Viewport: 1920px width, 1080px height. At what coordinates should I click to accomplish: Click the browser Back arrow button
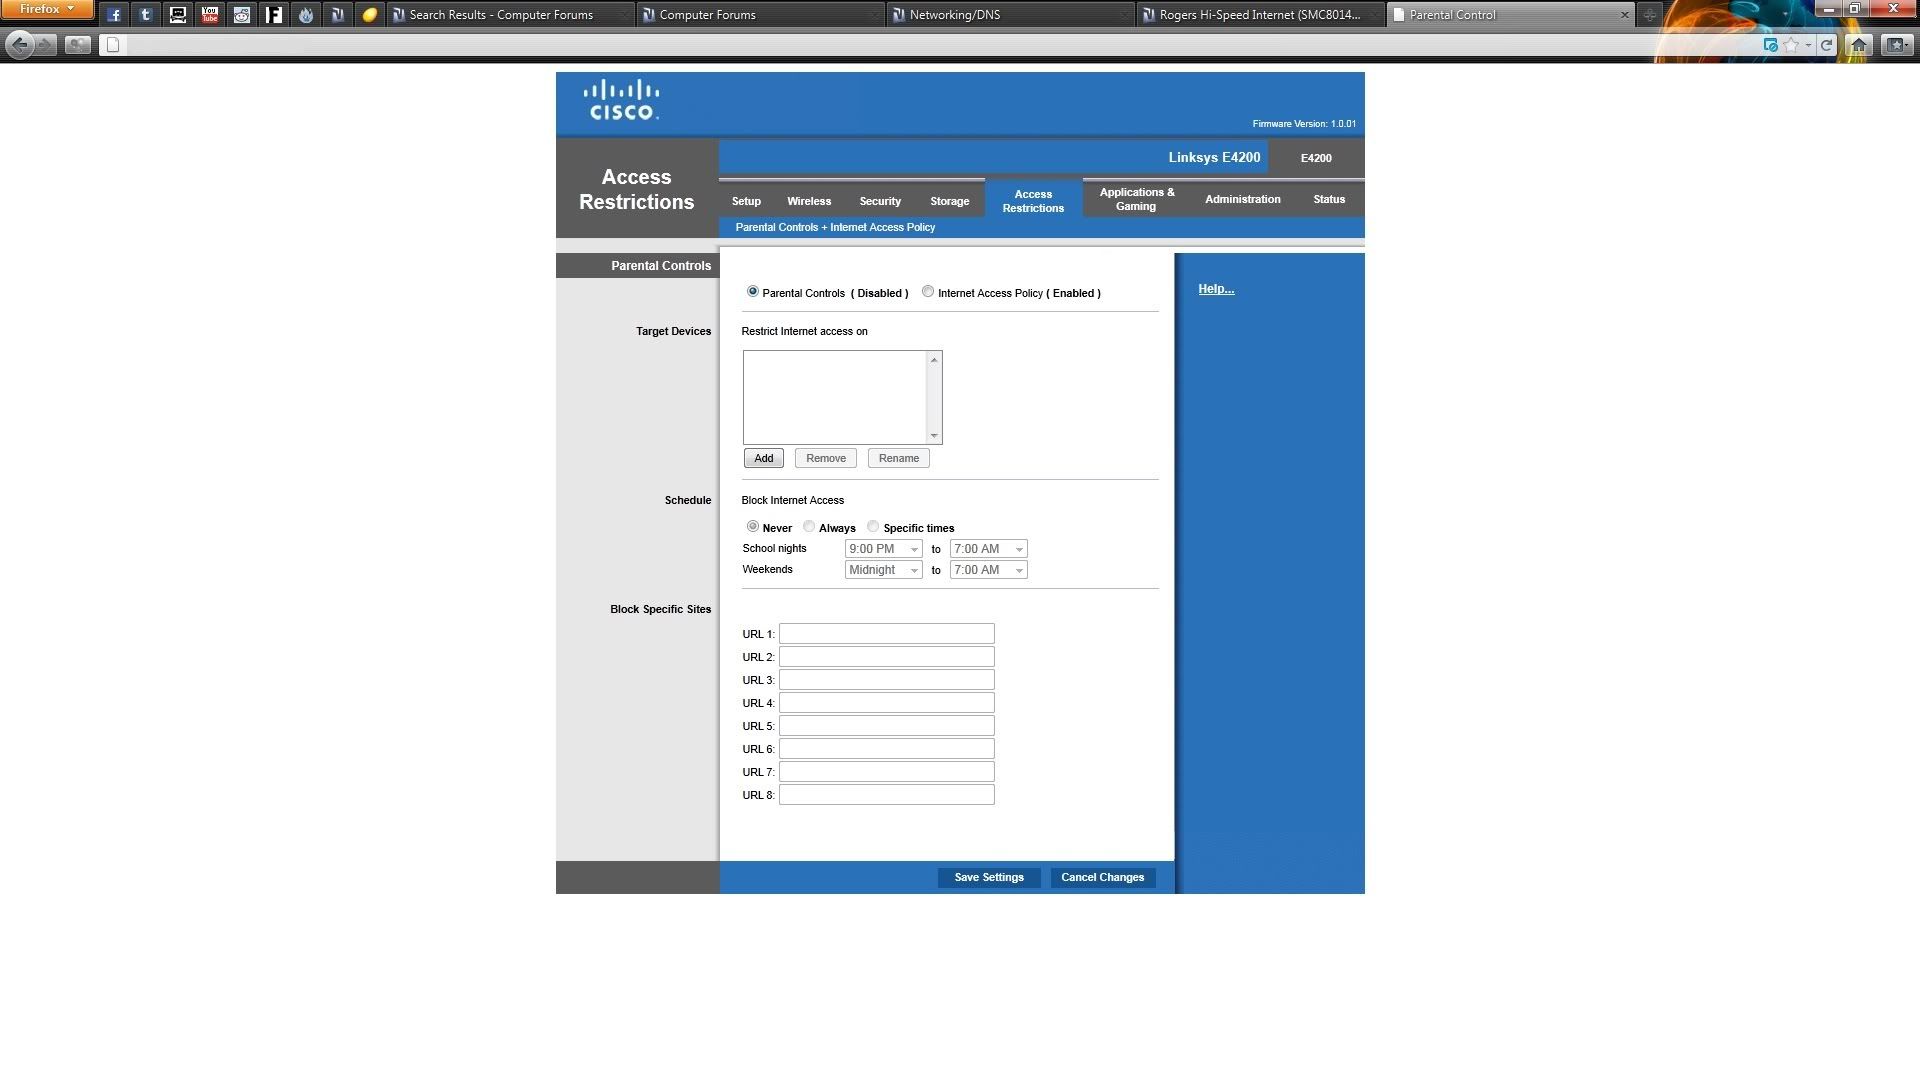click(x=19, y=44)
